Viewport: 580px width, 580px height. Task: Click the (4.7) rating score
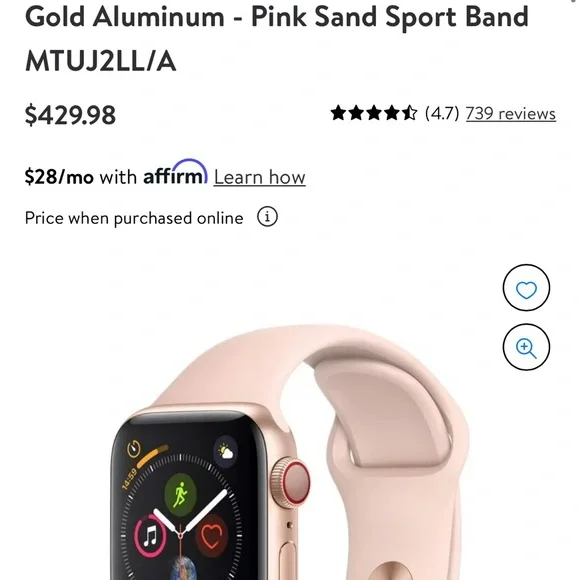[442, 113]
